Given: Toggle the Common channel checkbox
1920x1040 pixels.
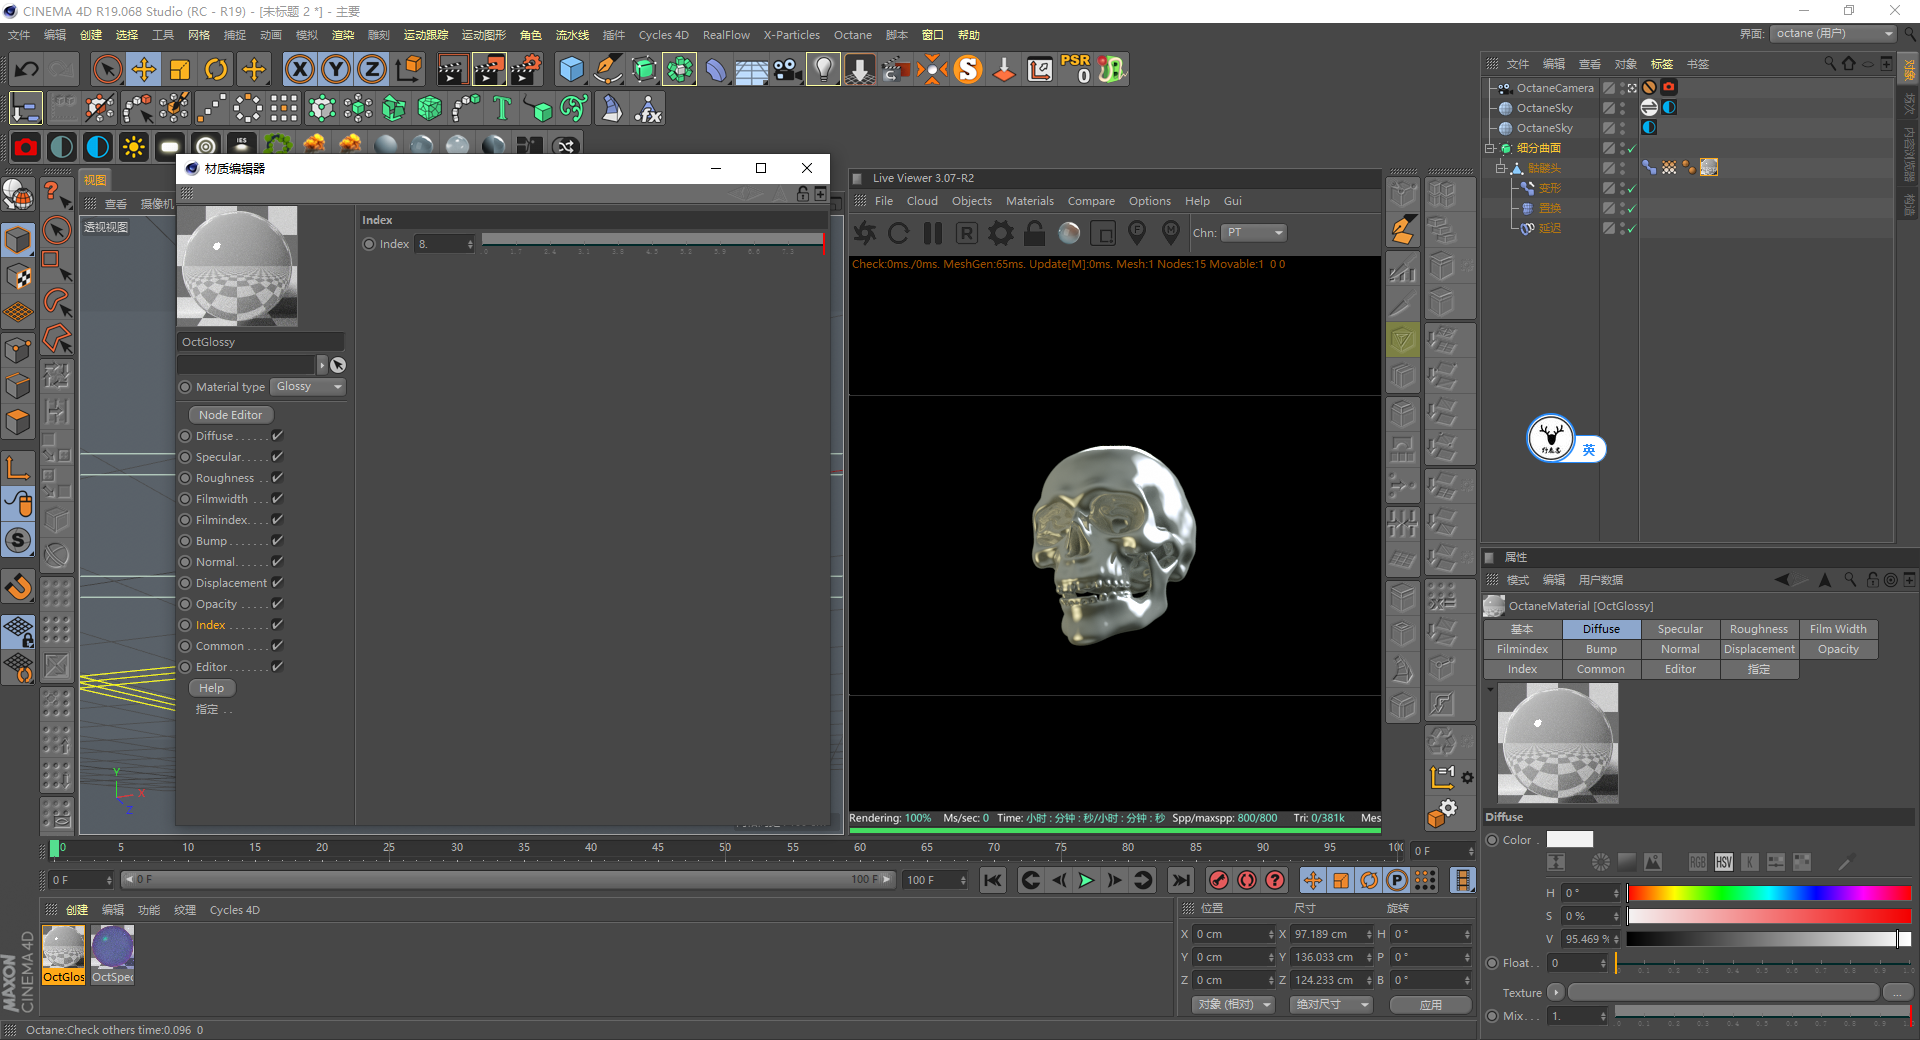Looking at the screenshot, I should coord(277,646).
